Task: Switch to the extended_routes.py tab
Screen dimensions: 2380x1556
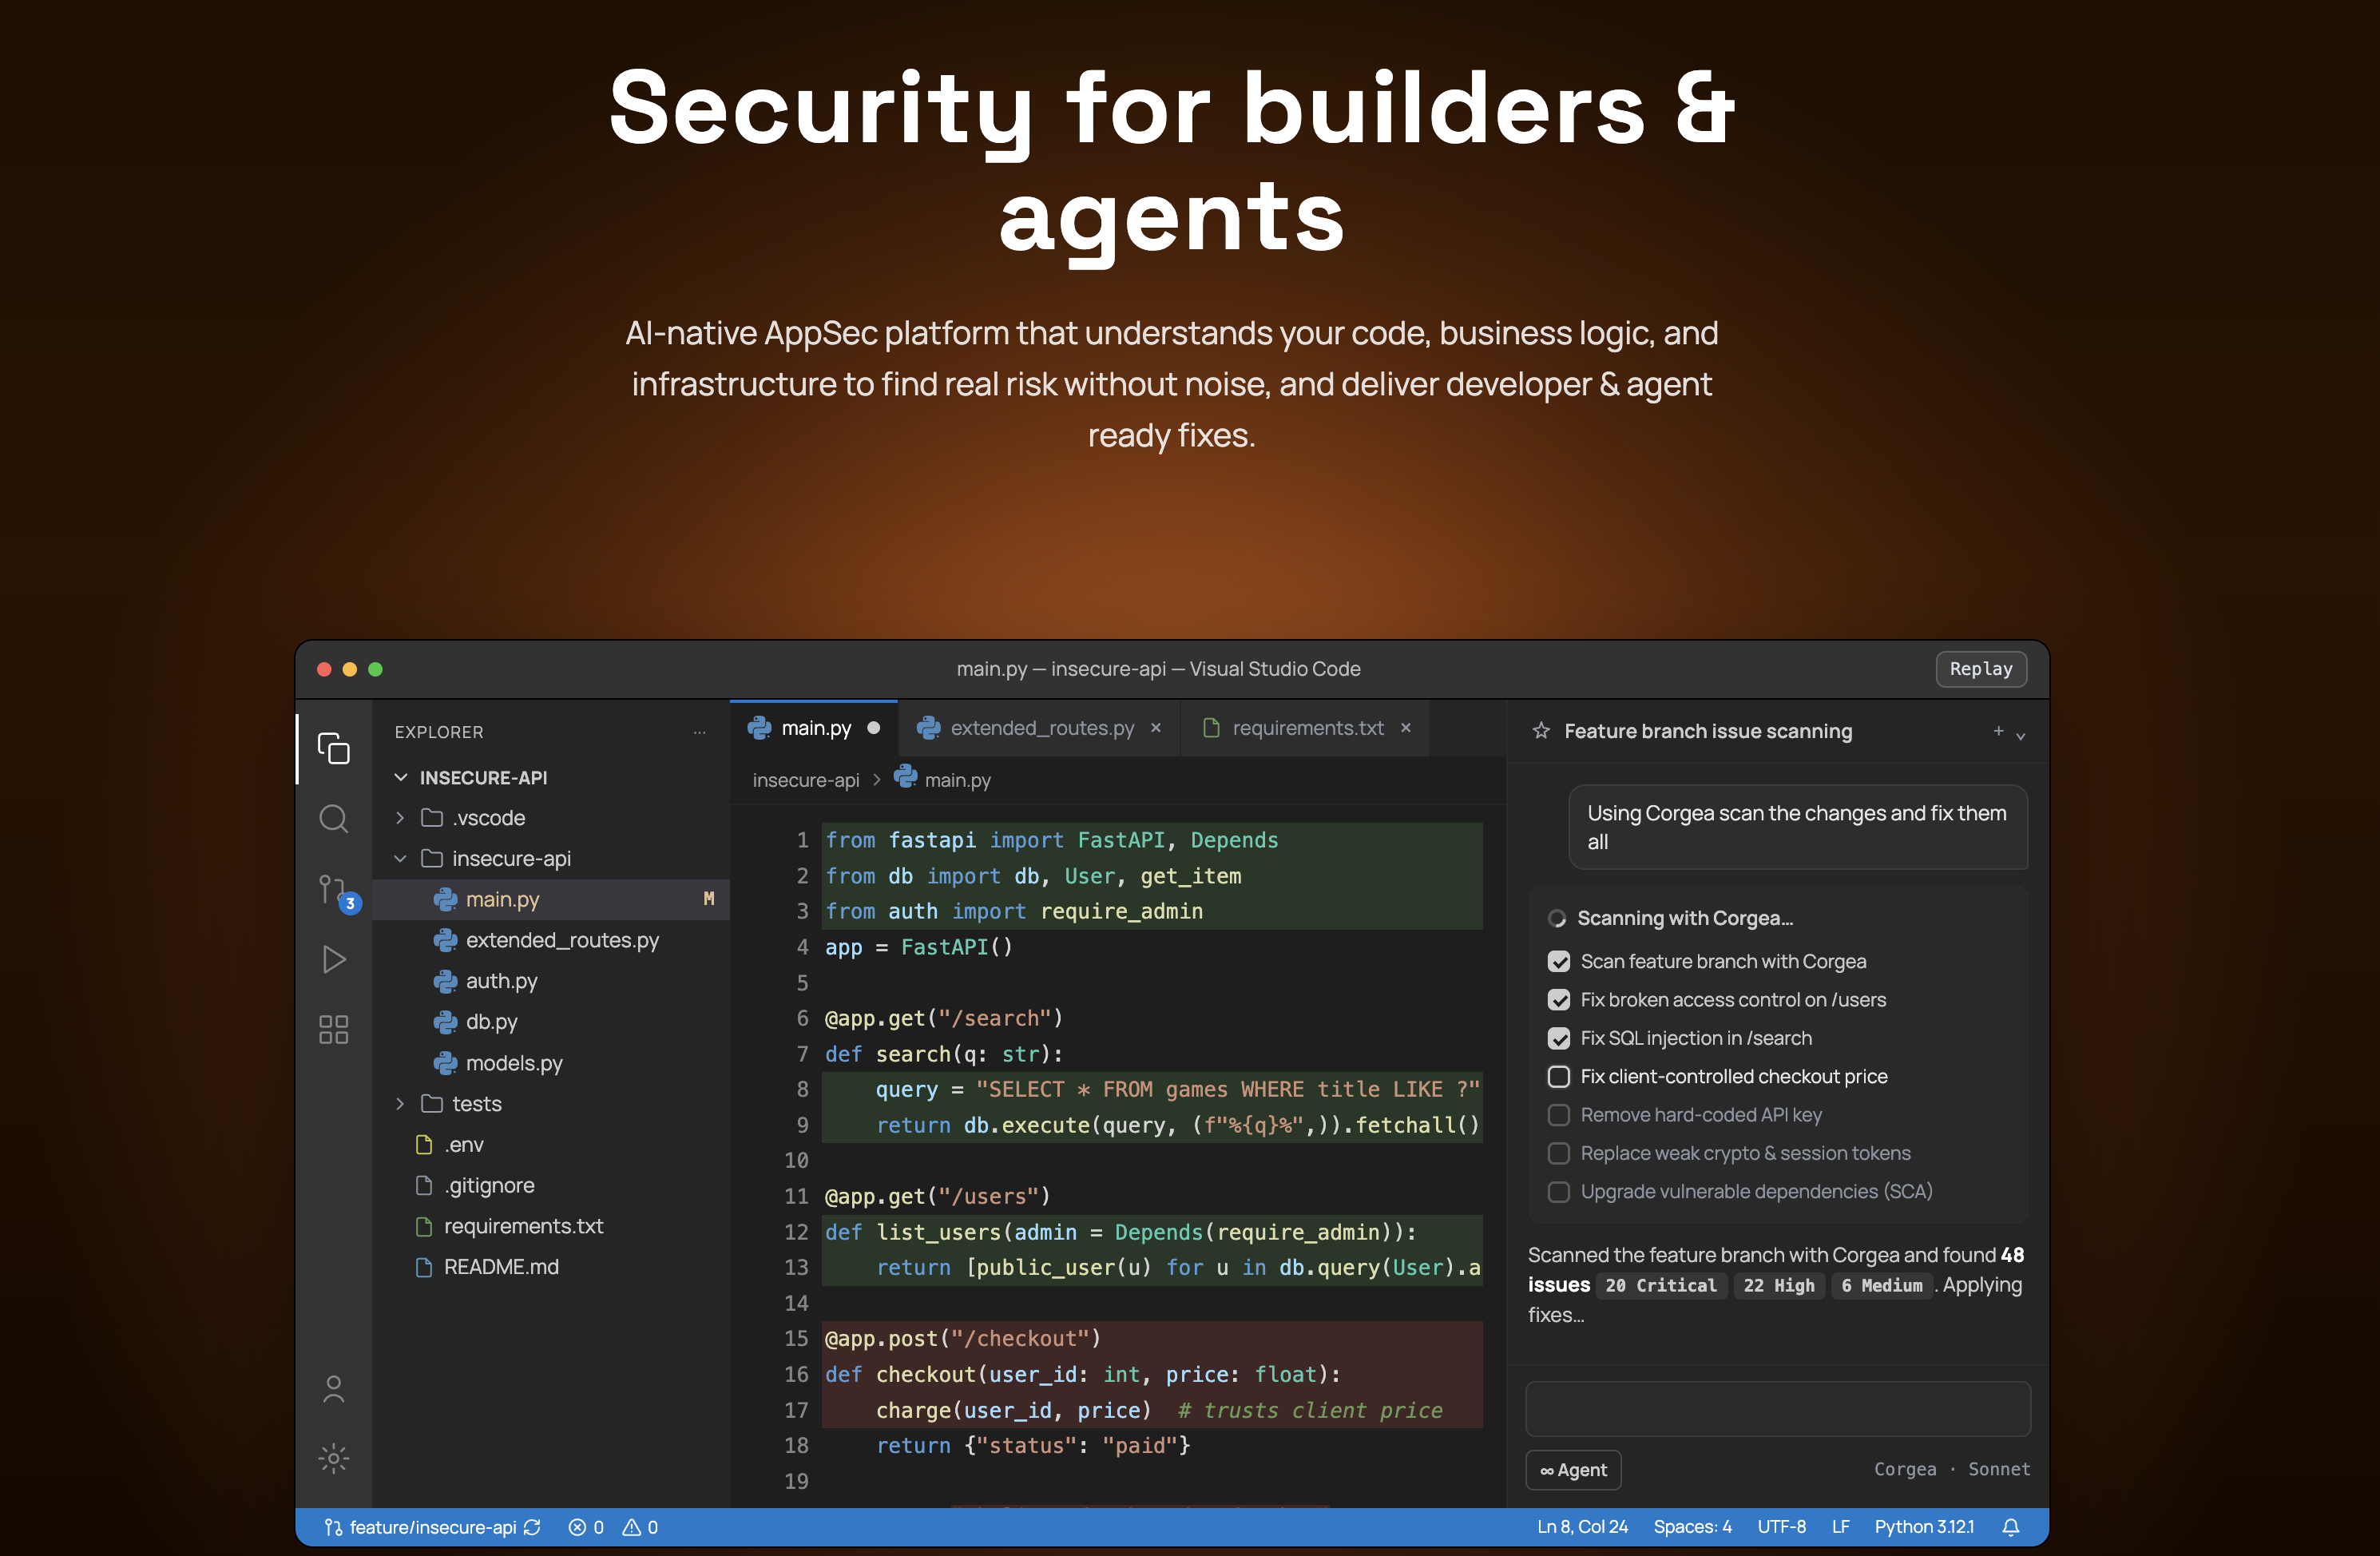Action: [1039, 728]
